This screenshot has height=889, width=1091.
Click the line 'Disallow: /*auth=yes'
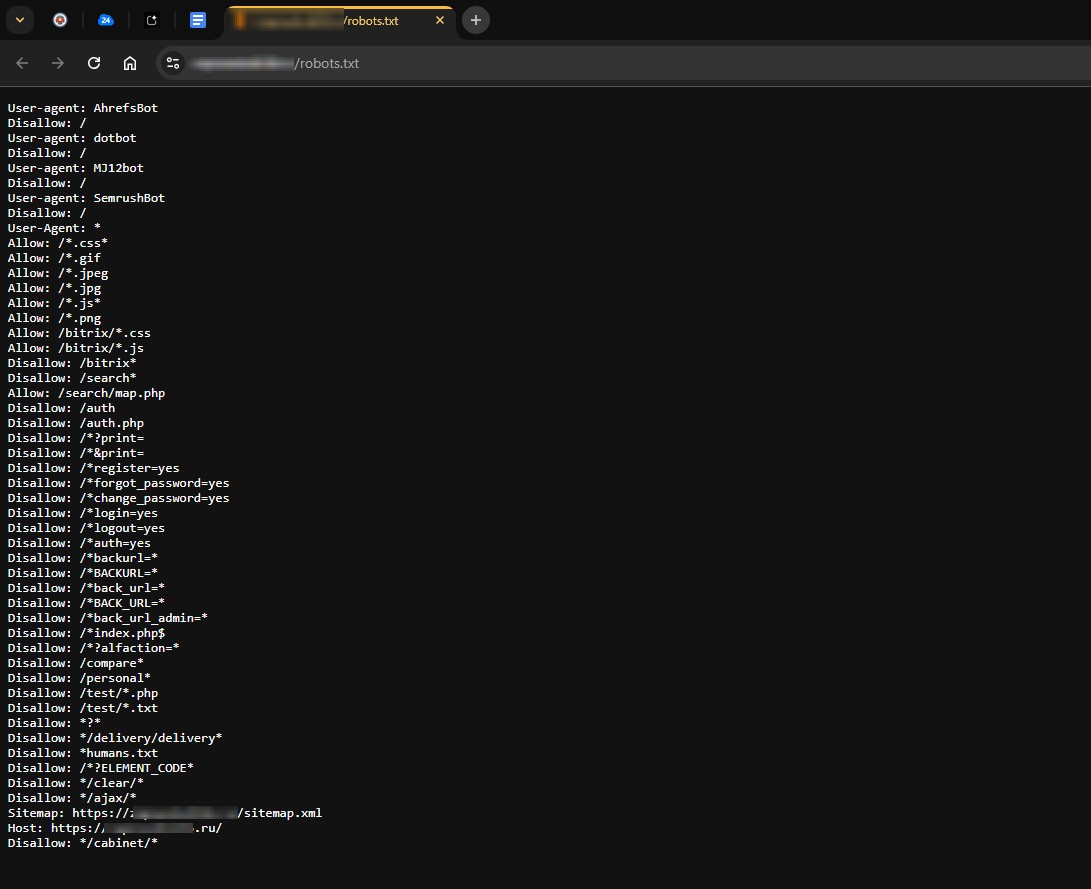79,543
